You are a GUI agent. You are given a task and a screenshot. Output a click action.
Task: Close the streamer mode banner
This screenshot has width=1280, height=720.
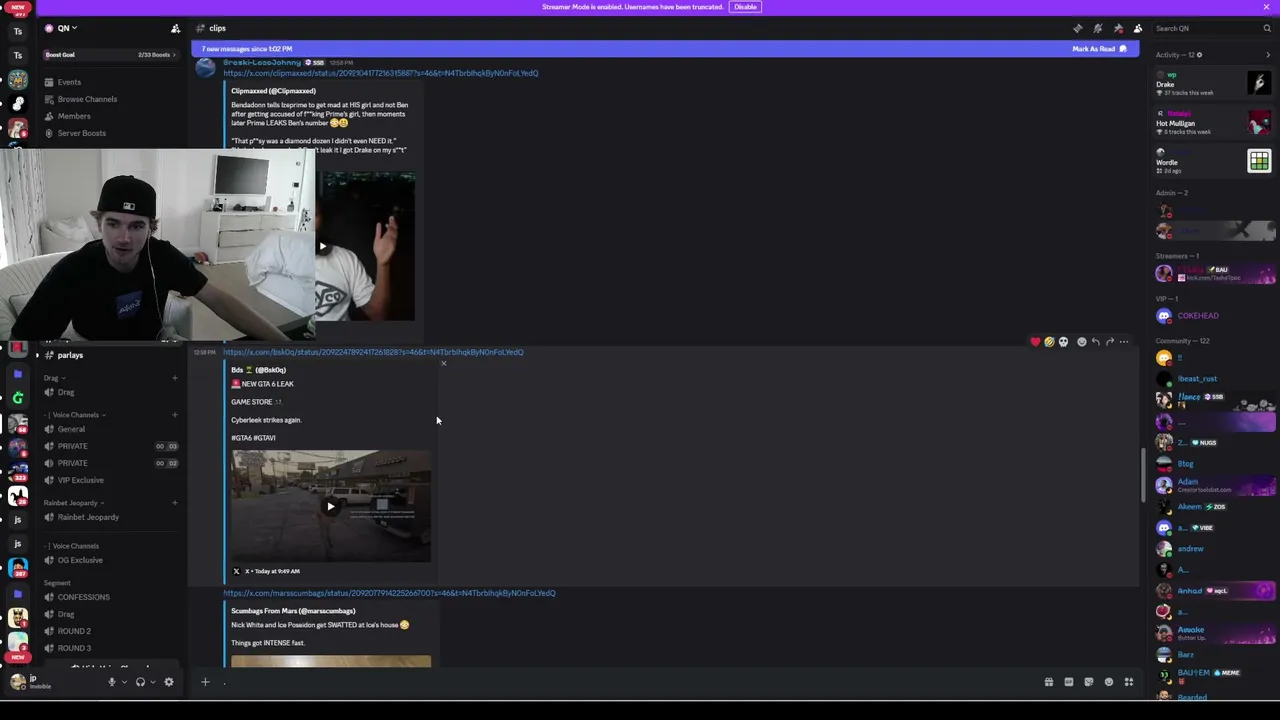tap(1266, 7)
